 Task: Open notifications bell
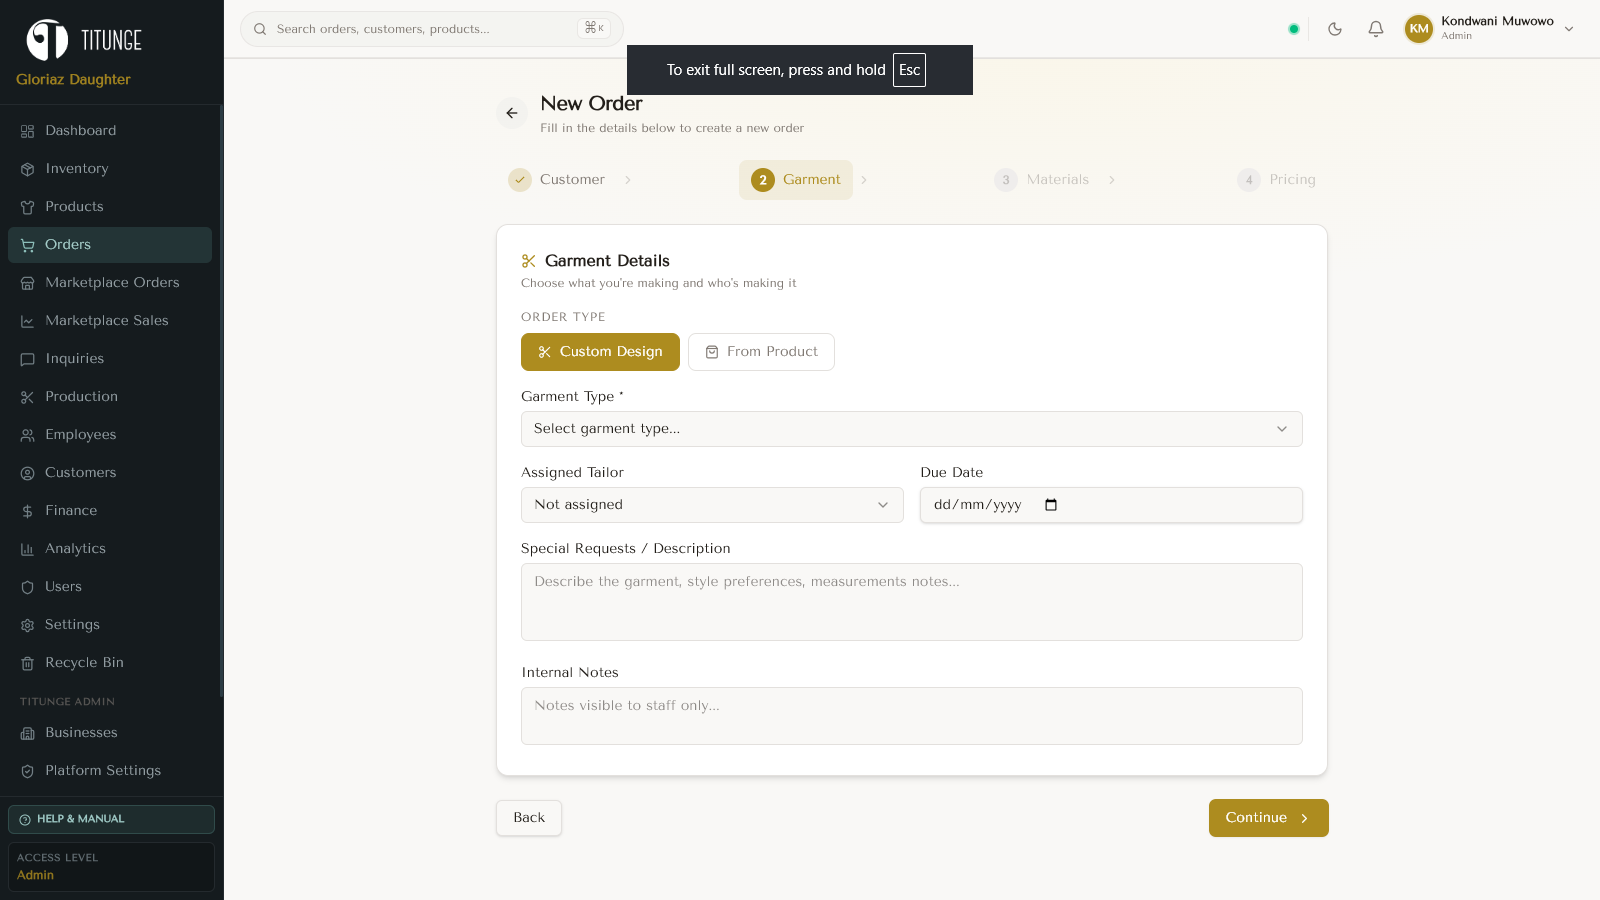click(1376, 29)
